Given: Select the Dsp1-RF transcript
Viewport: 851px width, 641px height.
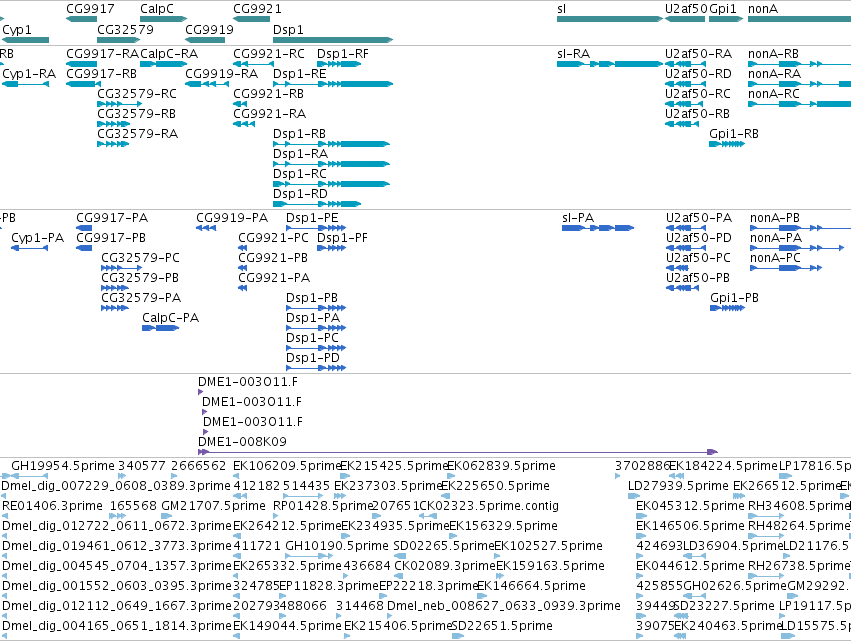Looking at the screenshot, I should click(339, 64).
